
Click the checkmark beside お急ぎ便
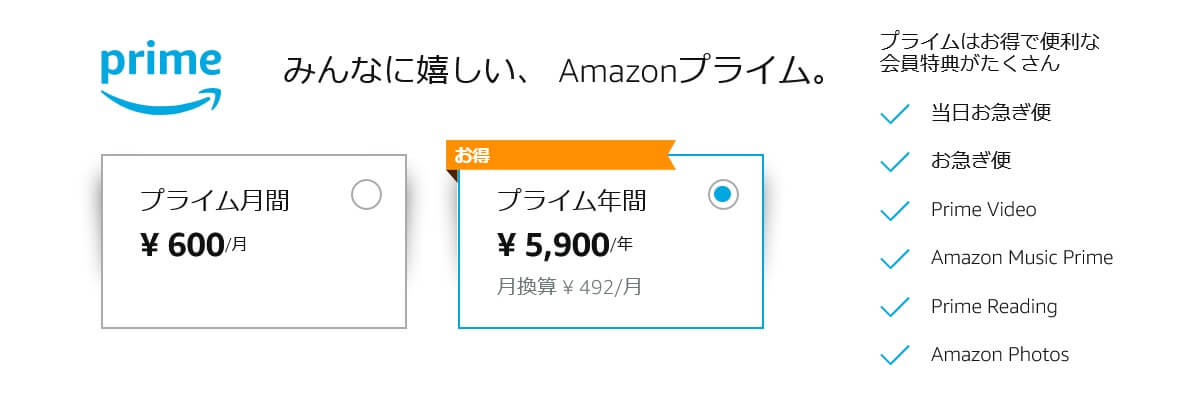click(893, 162)
